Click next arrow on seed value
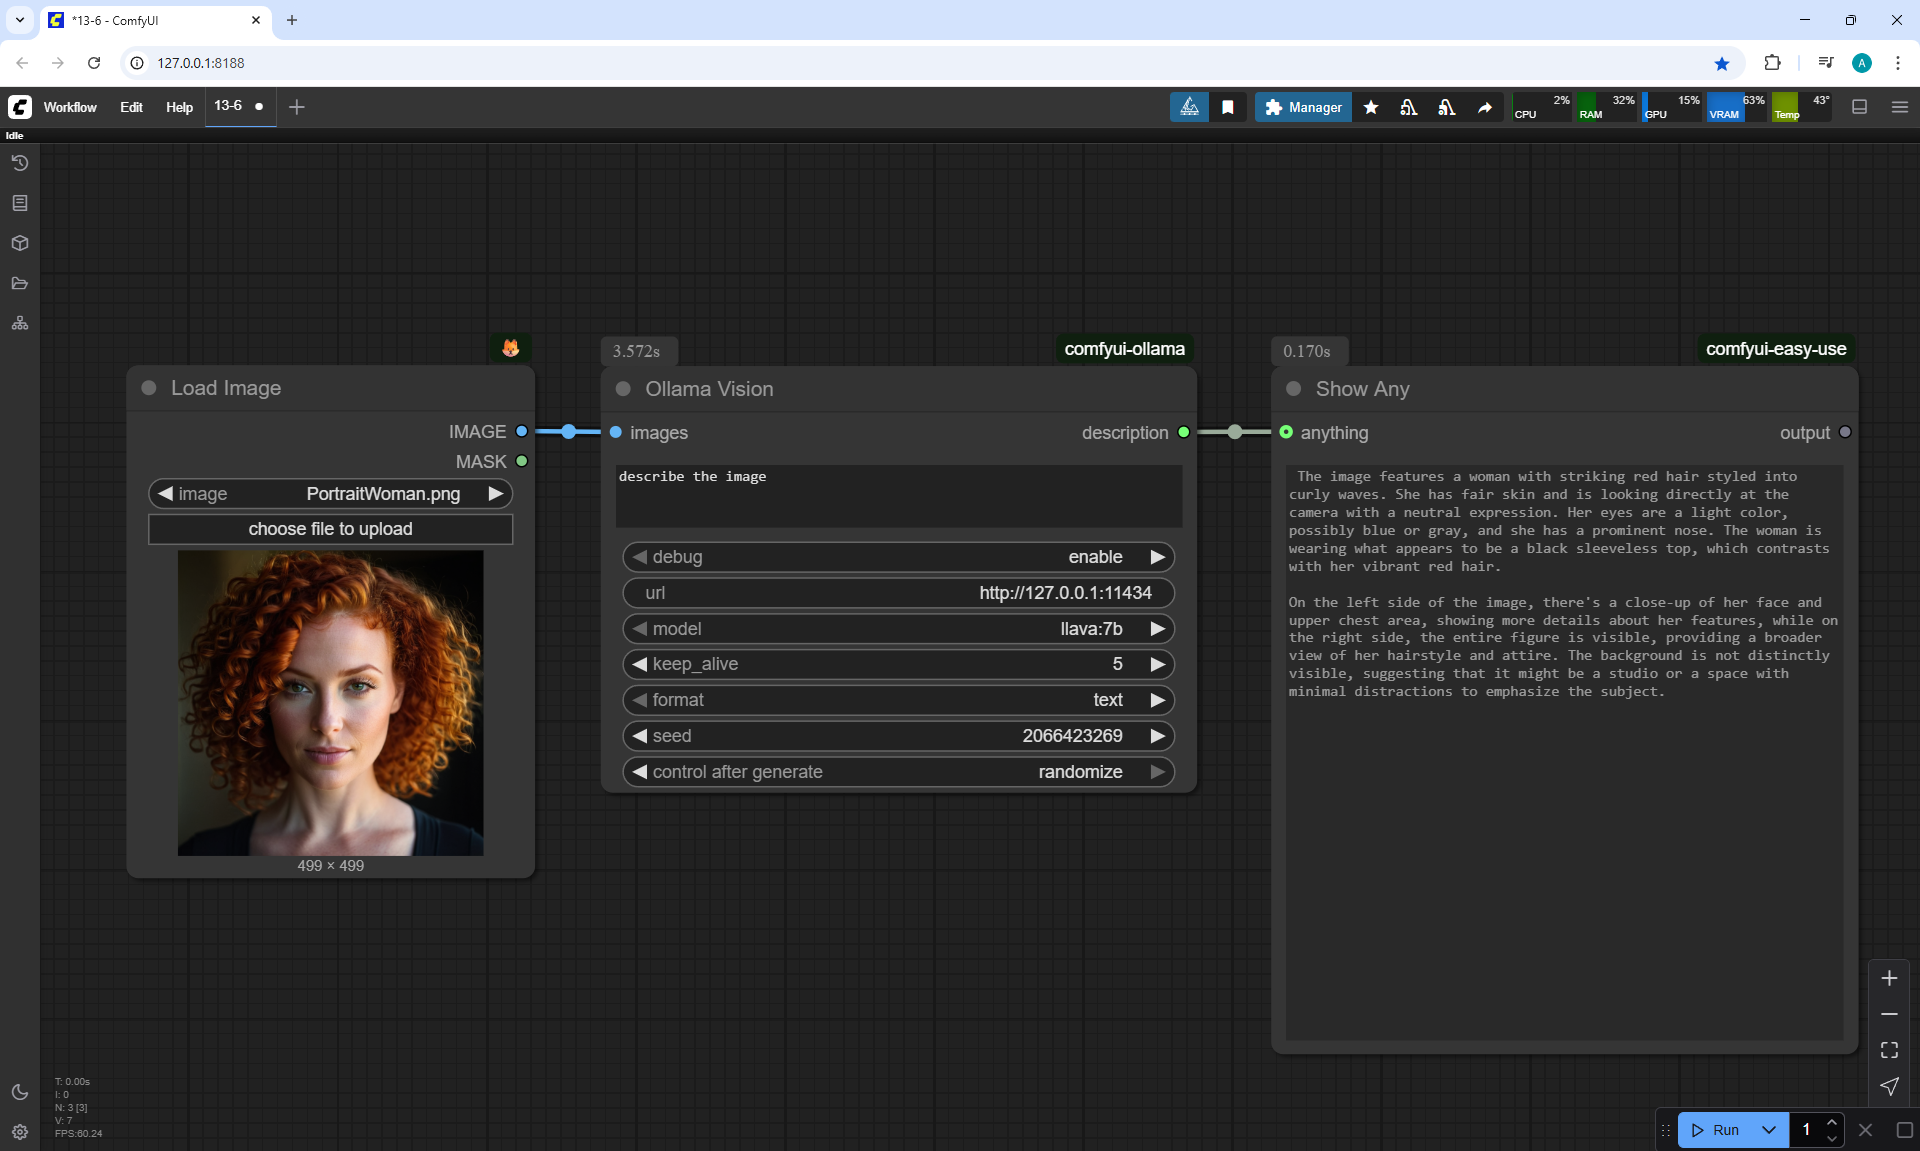1920x1151 pixels. pyautogui.click(x=1157, y=736)
